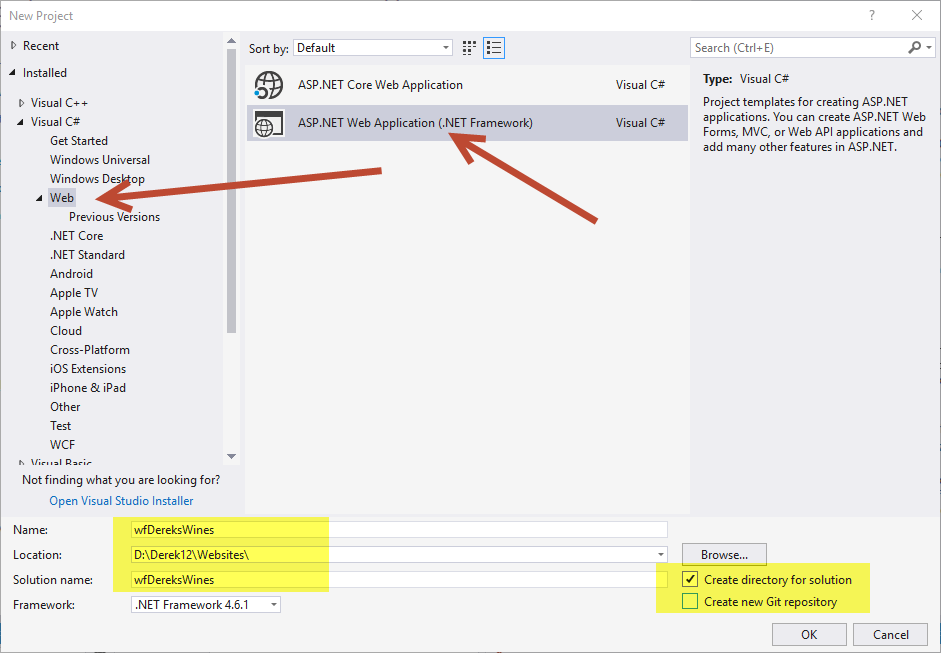Check Create new Git repository
This screenshot has height=653, width=941.
point(690,601)
